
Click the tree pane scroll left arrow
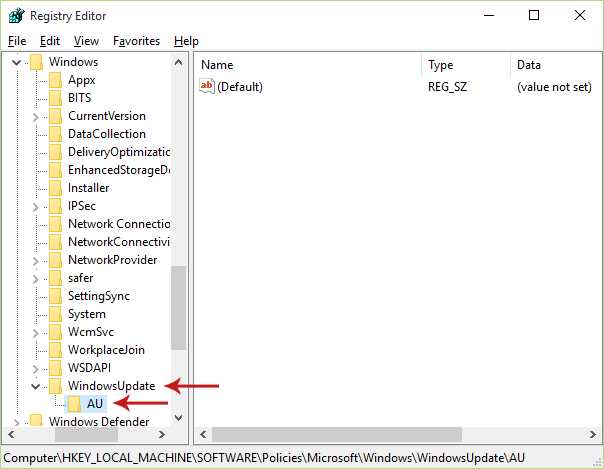[11, 434]
